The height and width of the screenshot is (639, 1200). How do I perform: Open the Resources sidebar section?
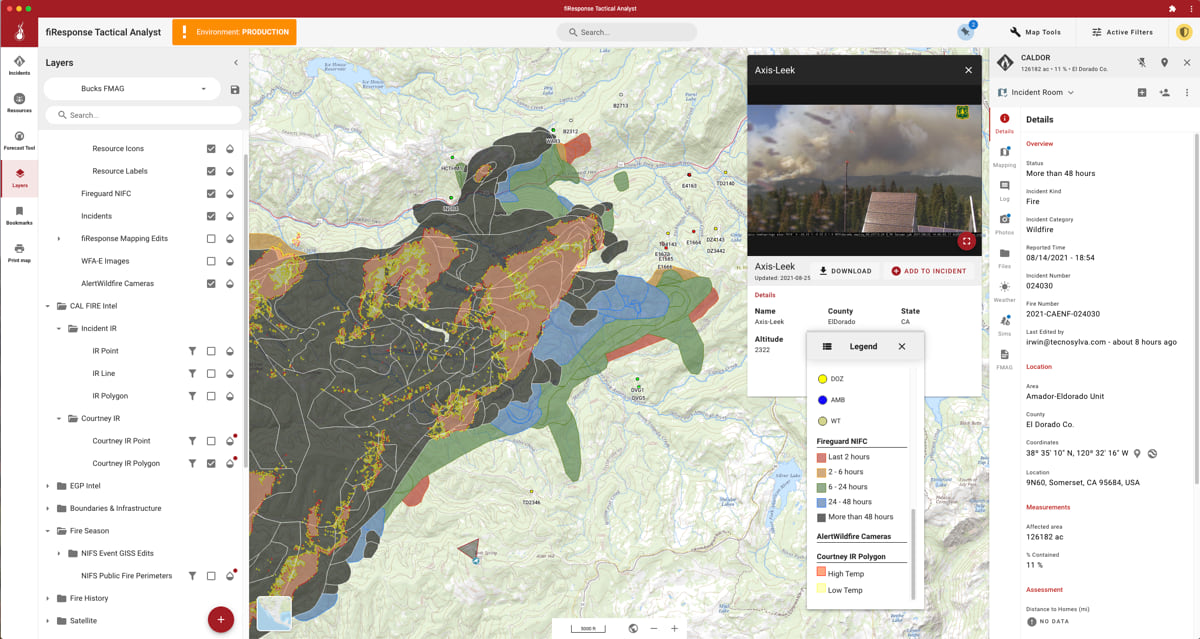tap(19, 103)
